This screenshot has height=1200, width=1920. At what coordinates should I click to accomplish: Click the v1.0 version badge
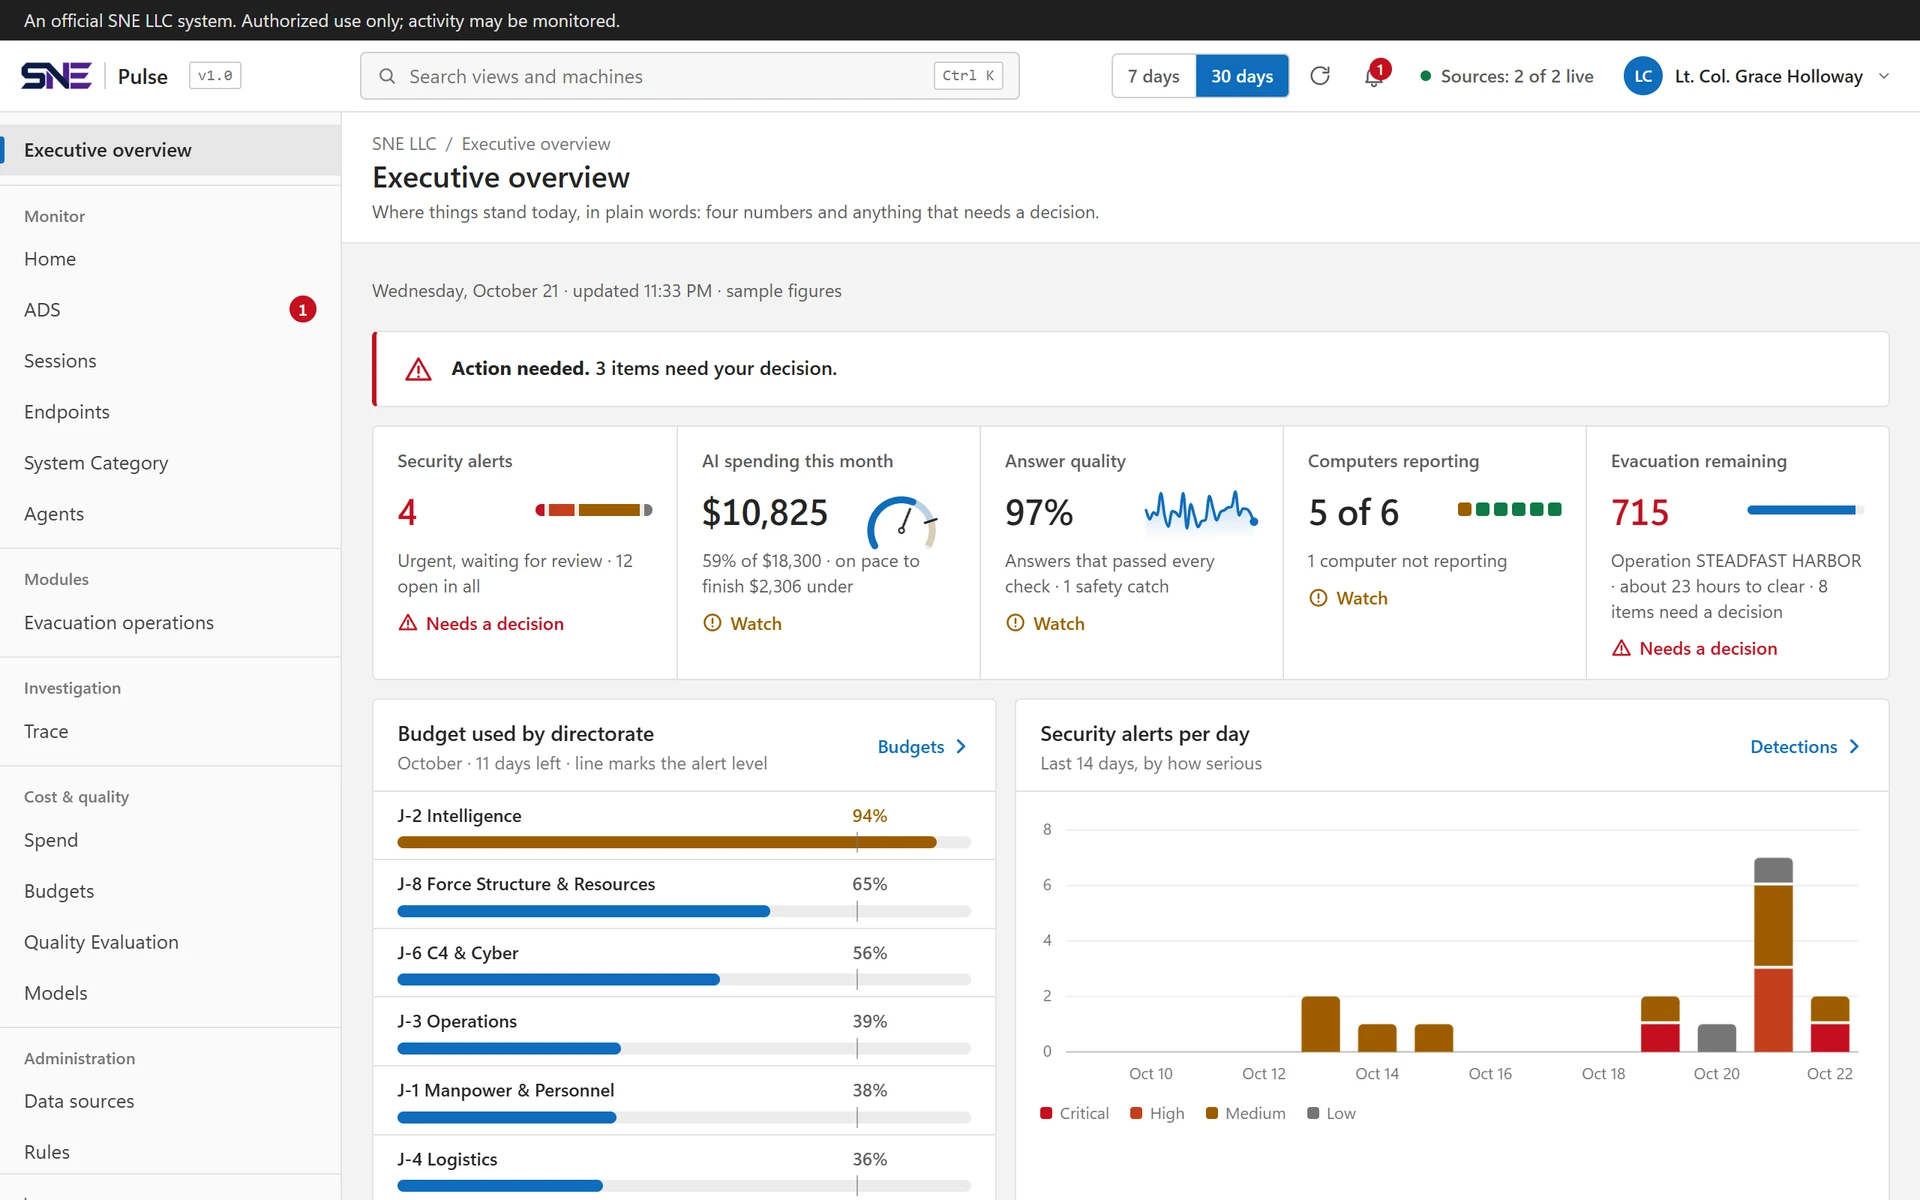[215, 76]
